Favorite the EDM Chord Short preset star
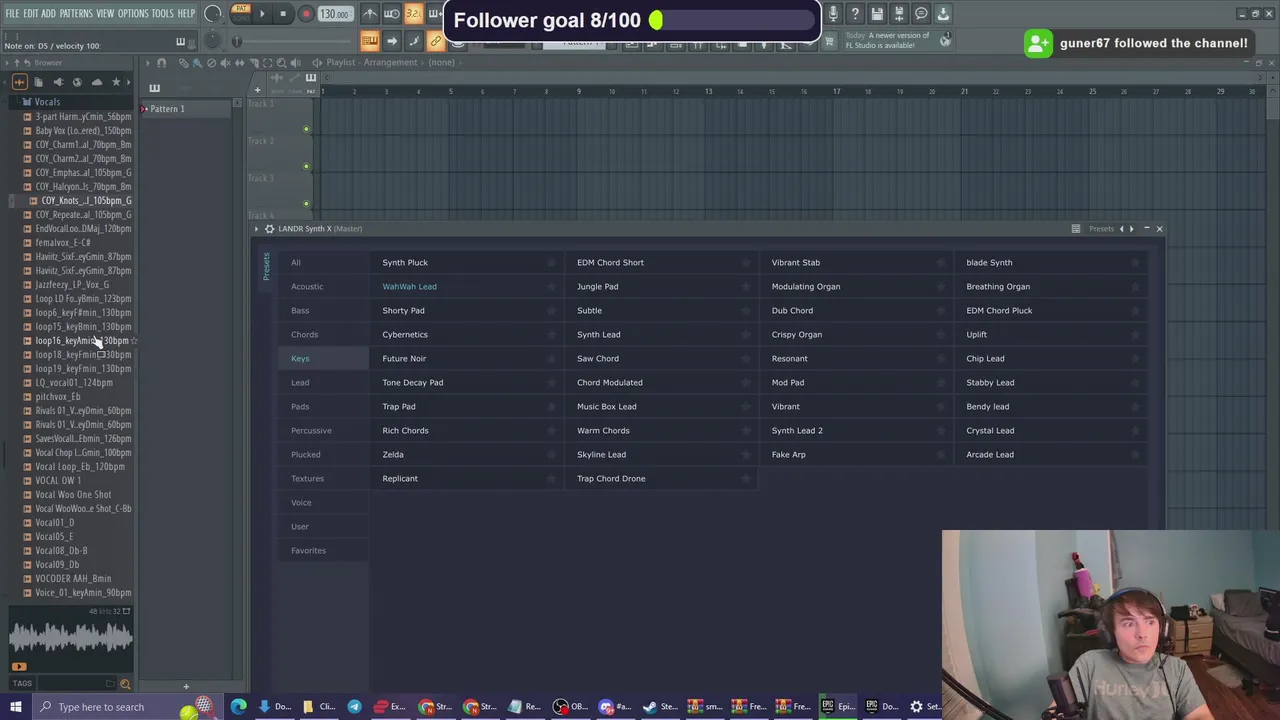1280x720 pixels. point(746,262)
